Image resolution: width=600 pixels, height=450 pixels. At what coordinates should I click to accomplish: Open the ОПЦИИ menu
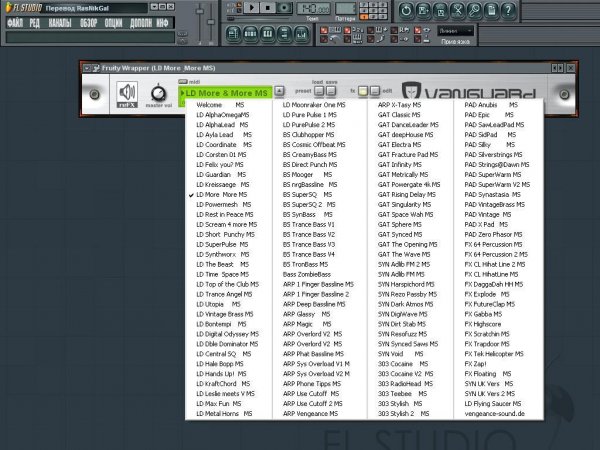tap(114, 23)
